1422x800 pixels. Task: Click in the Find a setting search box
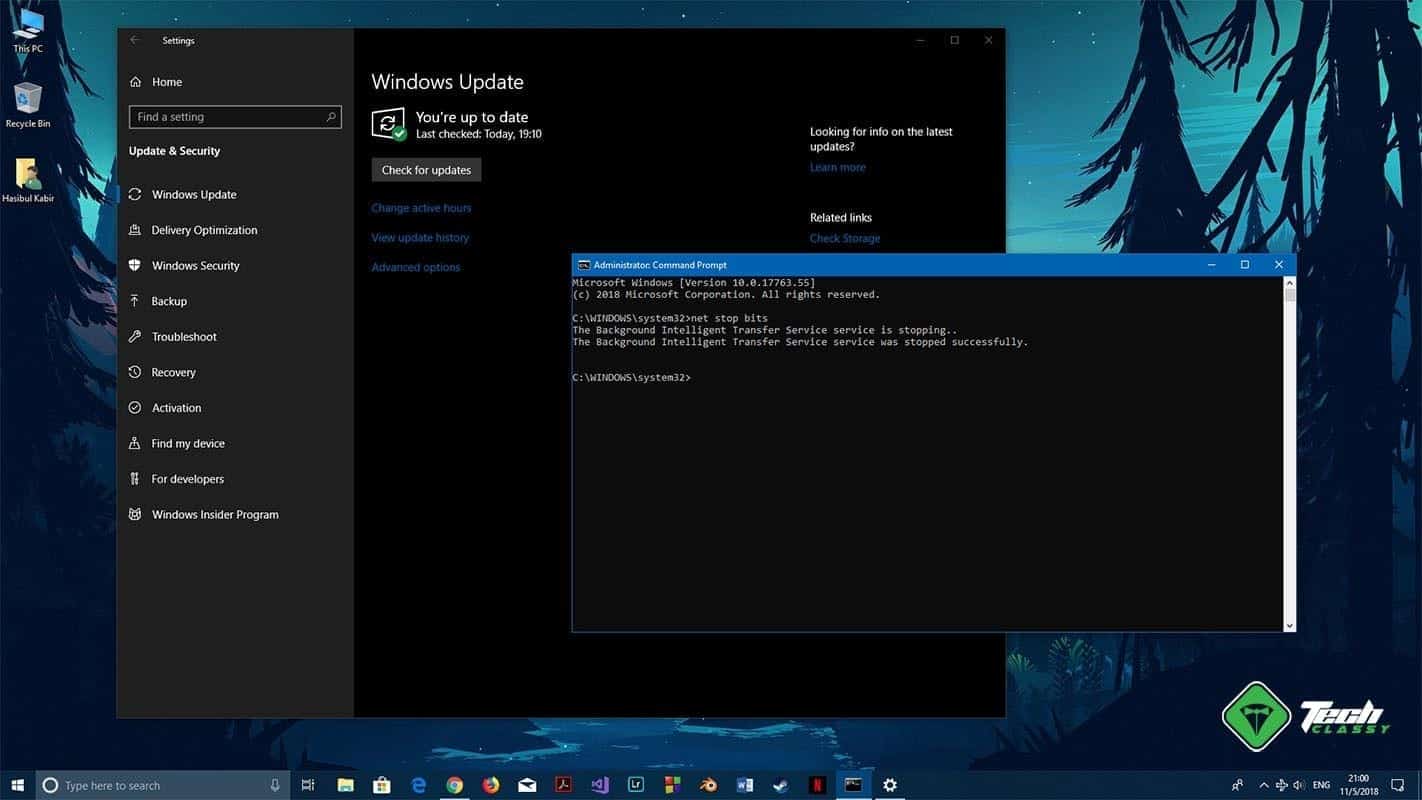tap(234, 116)
